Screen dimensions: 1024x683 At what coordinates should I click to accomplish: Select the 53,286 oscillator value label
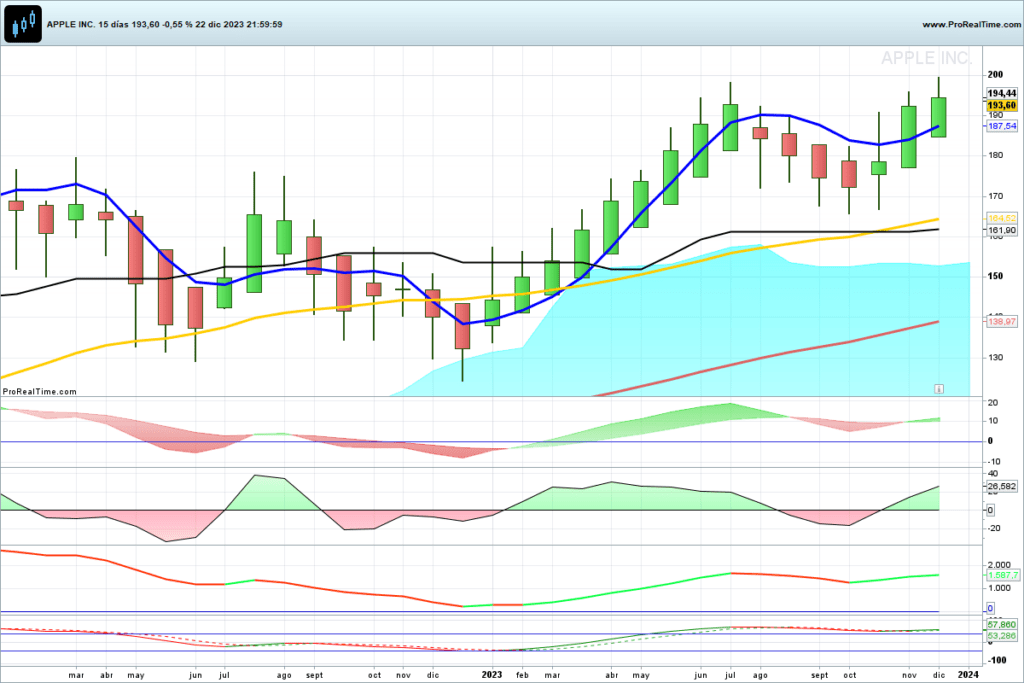[x=1001, y=636]
